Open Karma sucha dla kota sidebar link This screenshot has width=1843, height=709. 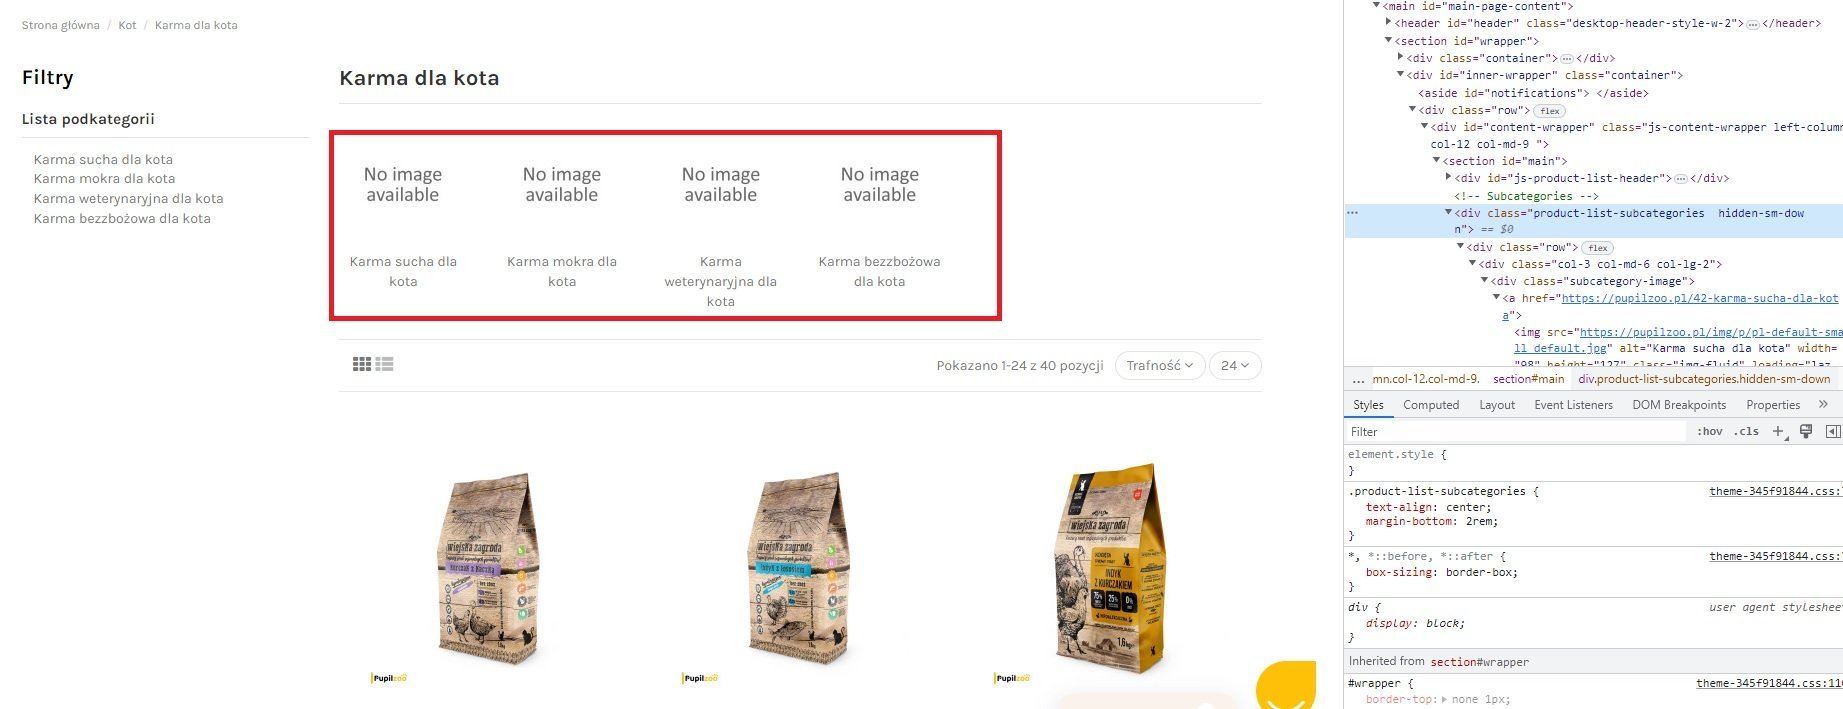click(103, 159)
